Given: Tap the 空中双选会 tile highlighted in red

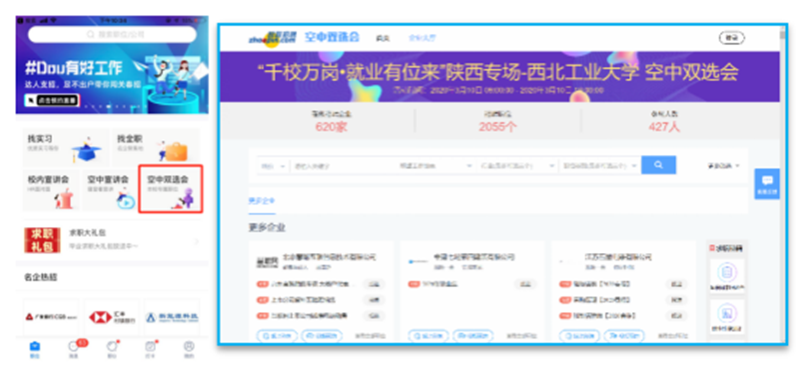Looking at the screenshot, I should tap(171, 189).
